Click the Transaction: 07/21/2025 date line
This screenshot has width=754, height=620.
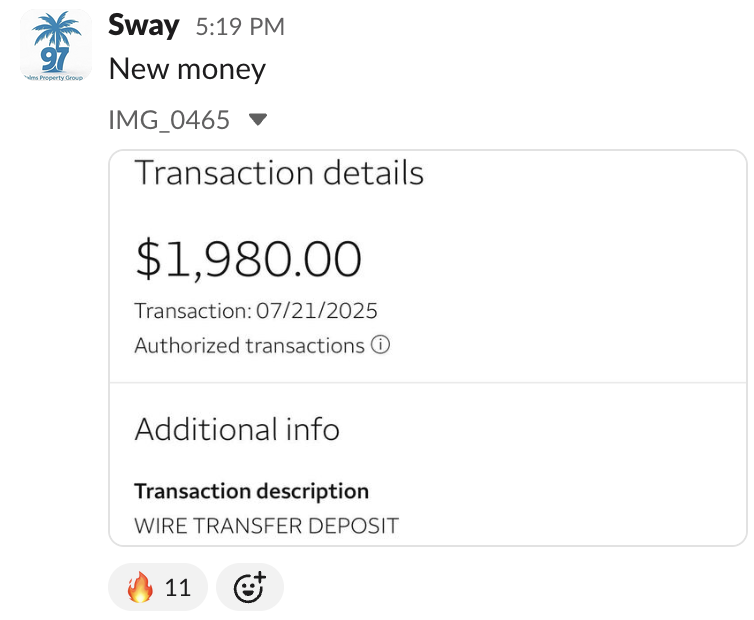click(256, 311)
